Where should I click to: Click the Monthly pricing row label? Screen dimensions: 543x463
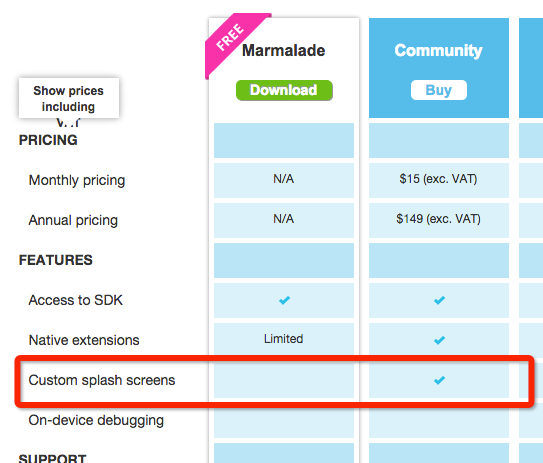point(77,180)
